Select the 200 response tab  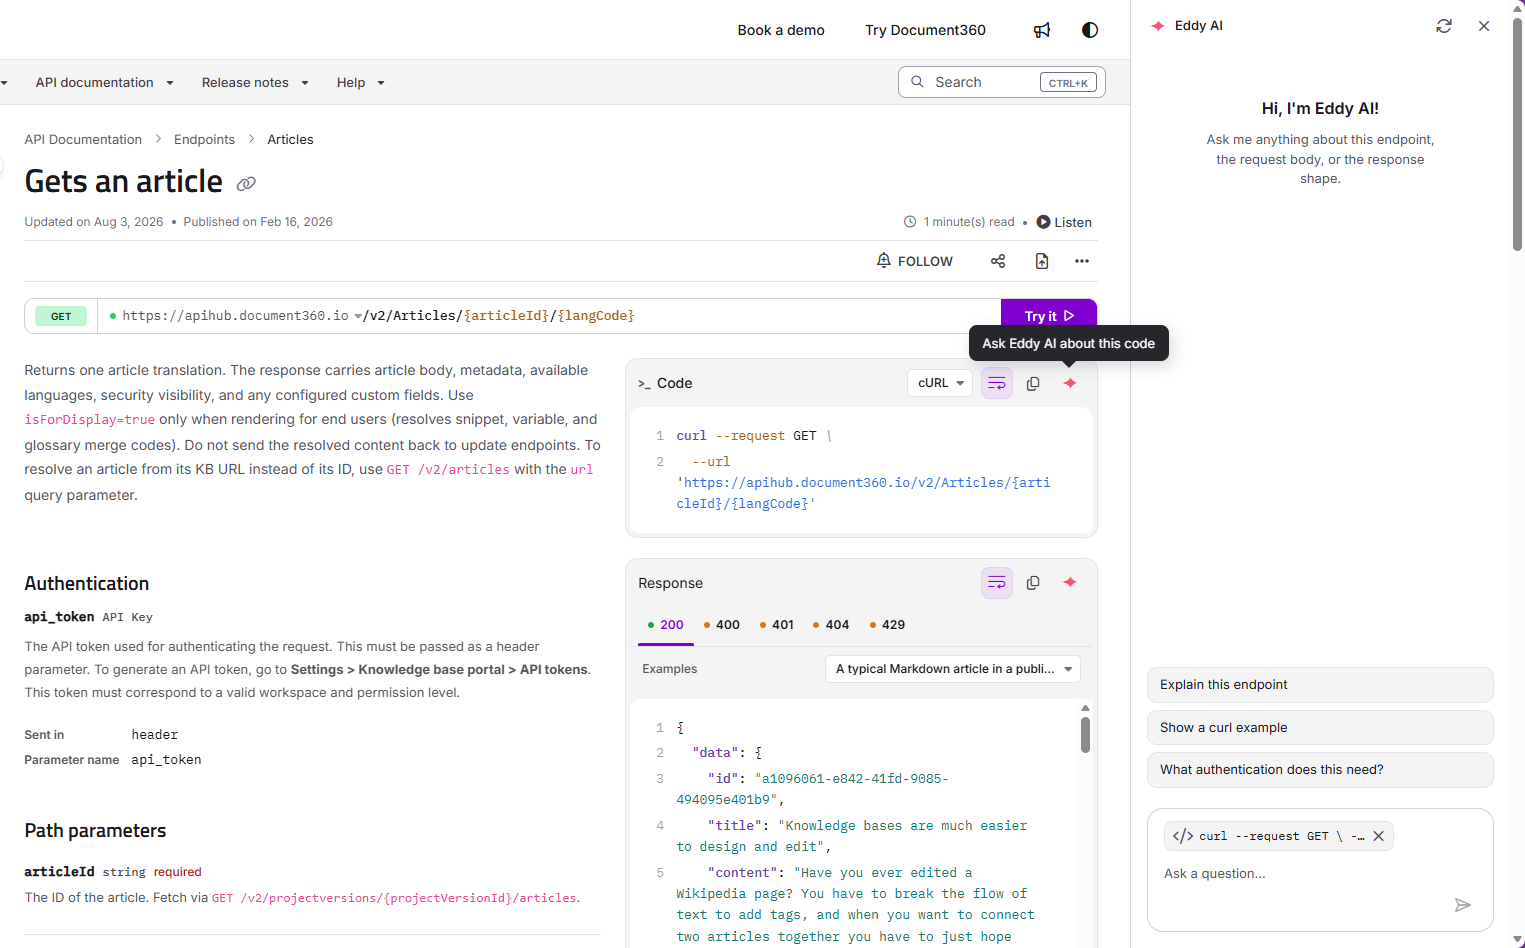click(665, 625)
